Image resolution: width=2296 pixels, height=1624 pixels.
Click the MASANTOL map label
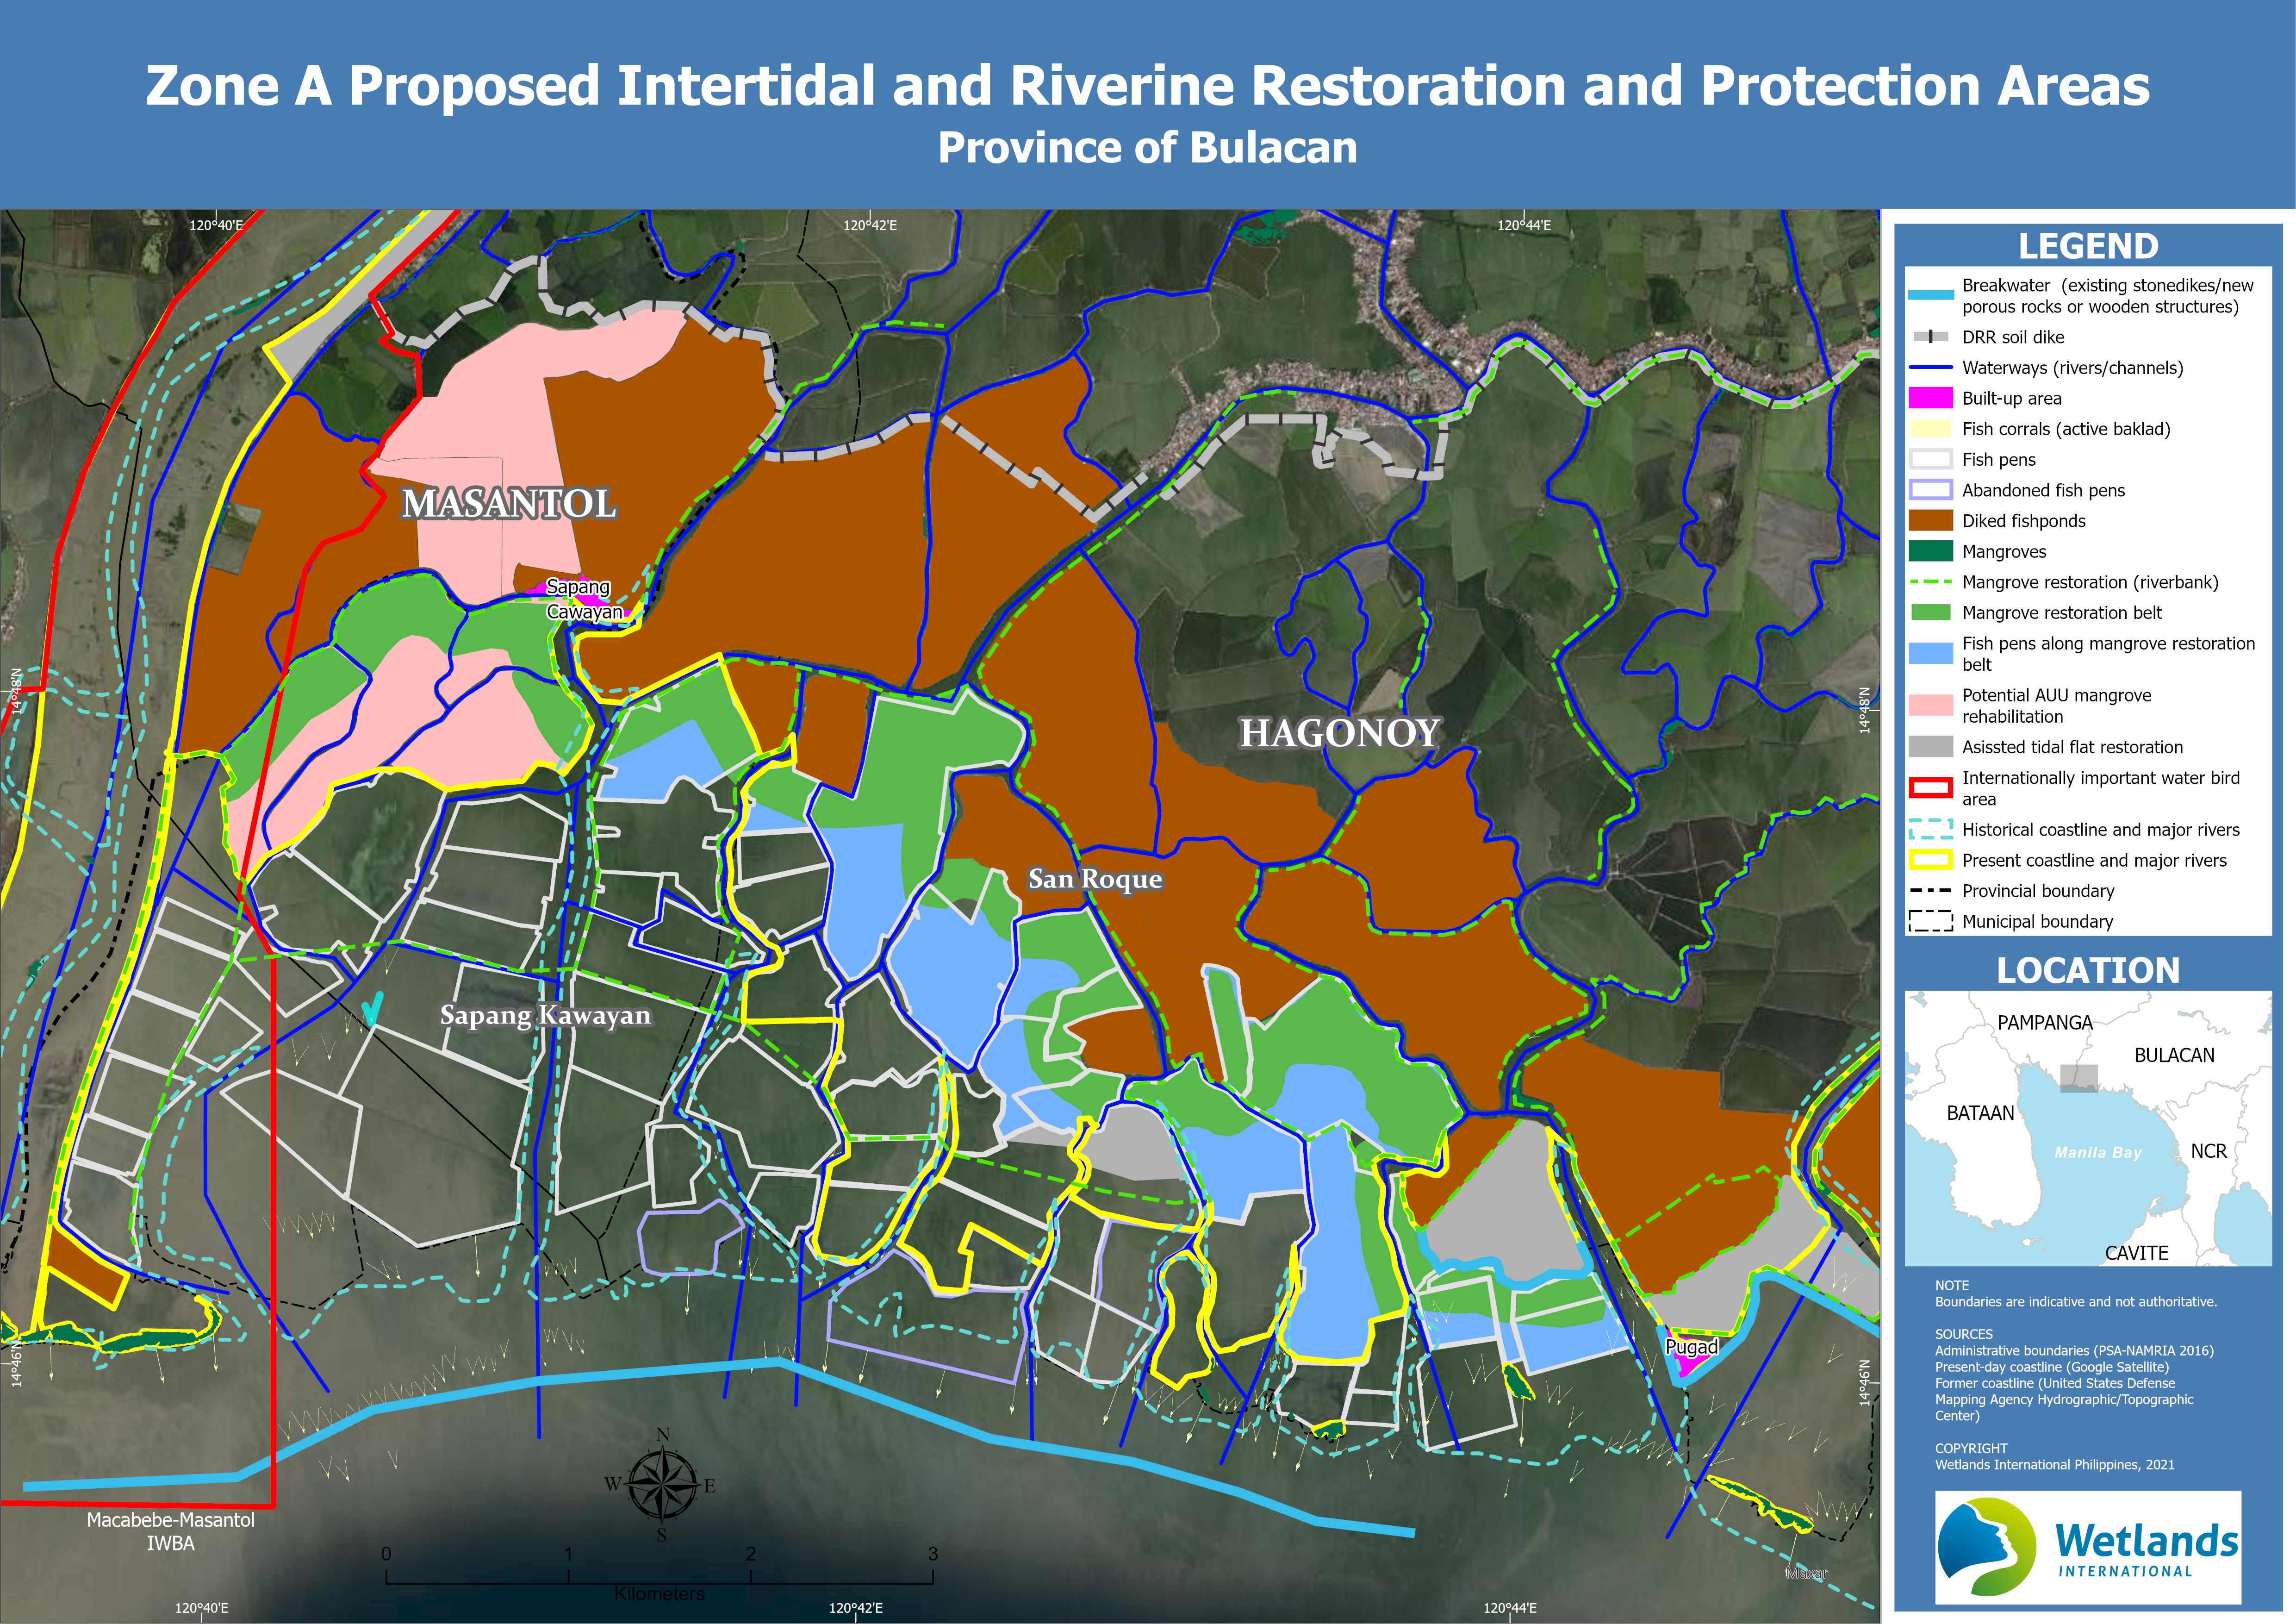pos(508,503)
